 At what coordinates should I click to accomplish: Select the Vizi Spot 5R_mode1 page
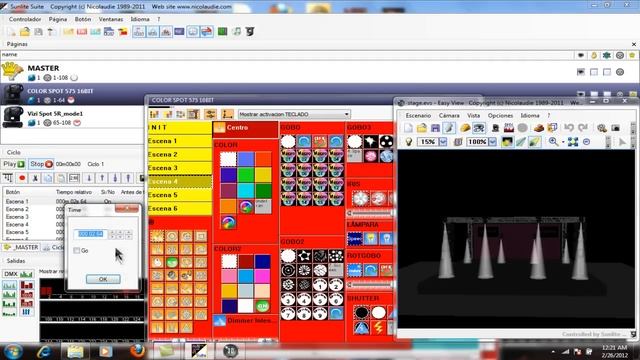73,118
